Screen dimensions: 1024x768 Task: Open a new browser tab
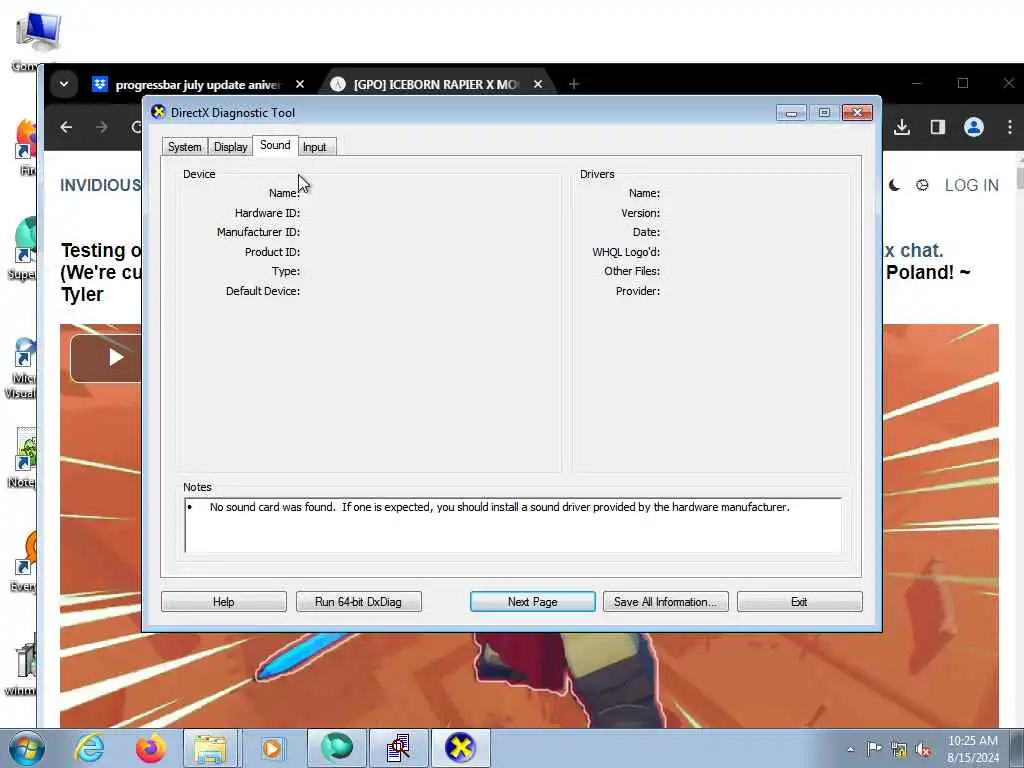click(573, 84)
